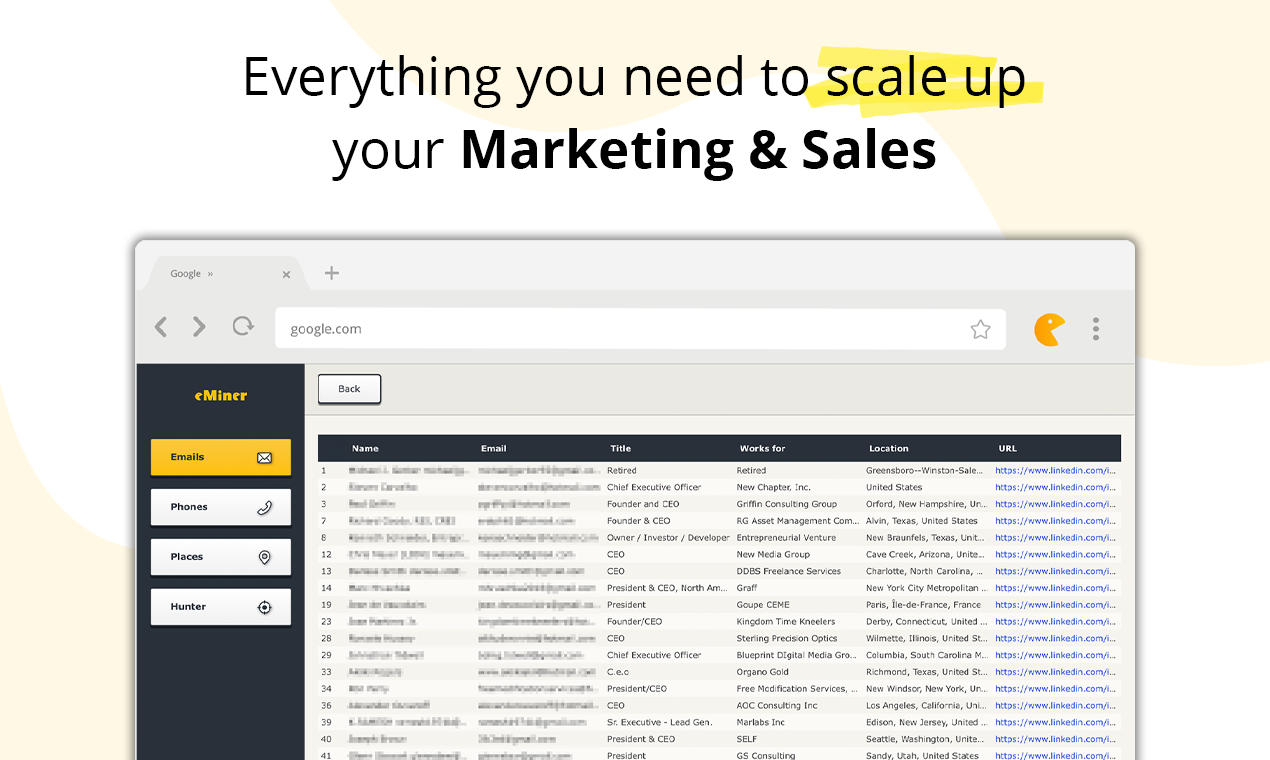This screenshot has width=1270, height=760.
Task: Open LinkedIn URL for New Chapter, Inc. row
Action: [1055, 487]
